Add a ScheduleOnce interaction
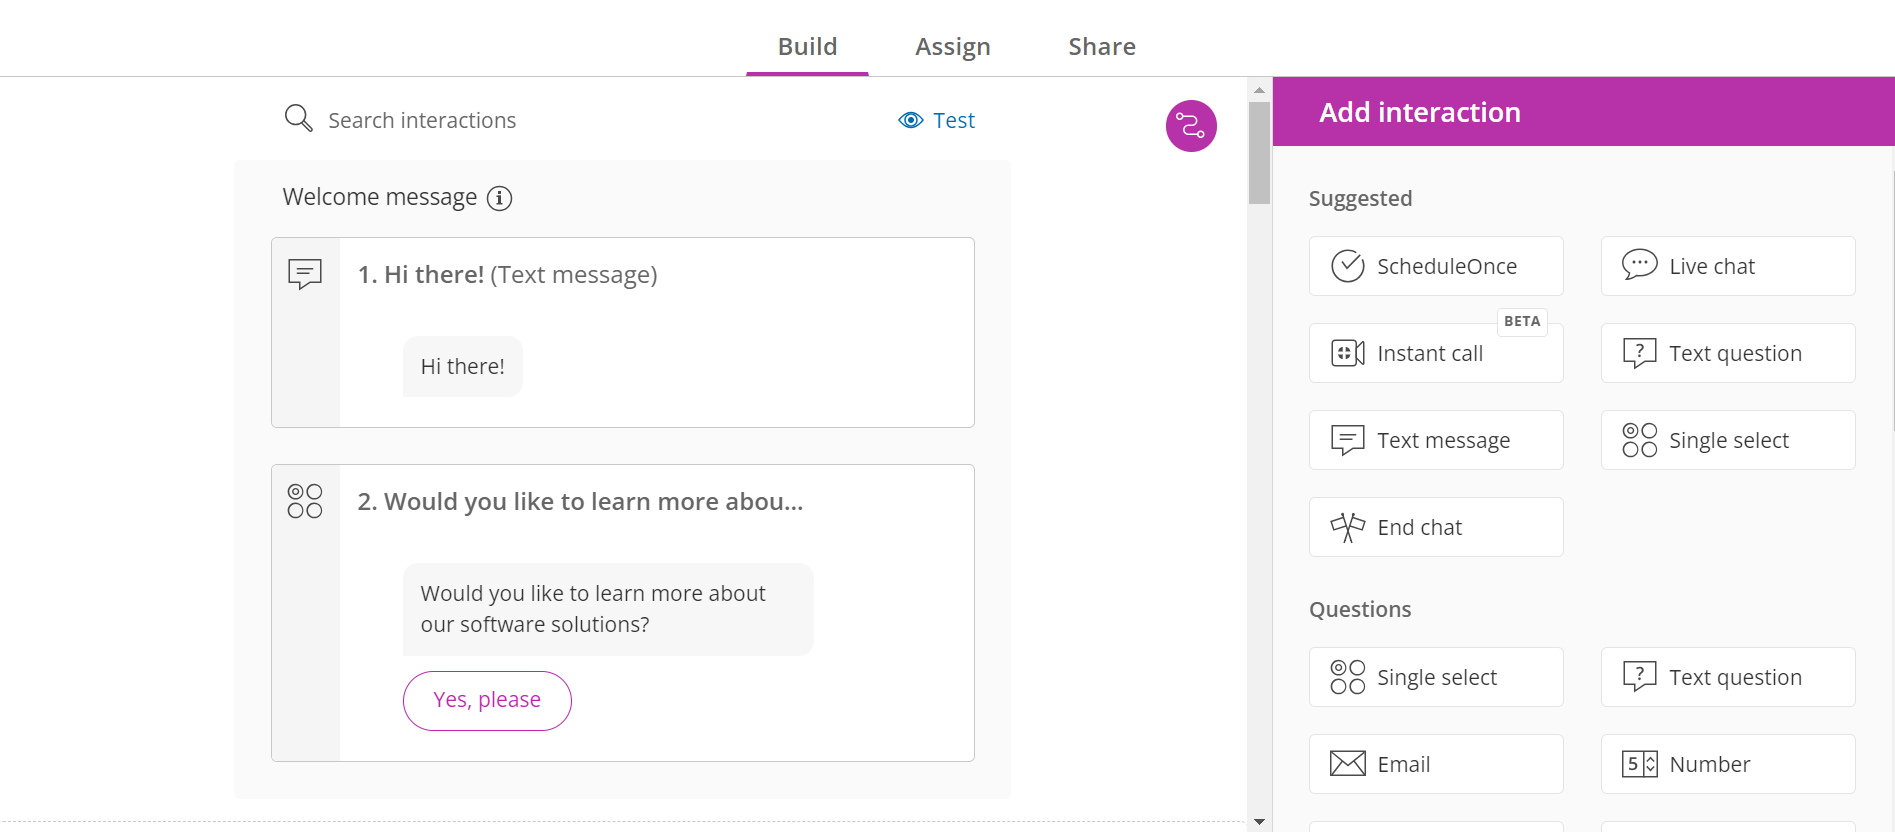1895x832 pixels. click(1435, 266)
